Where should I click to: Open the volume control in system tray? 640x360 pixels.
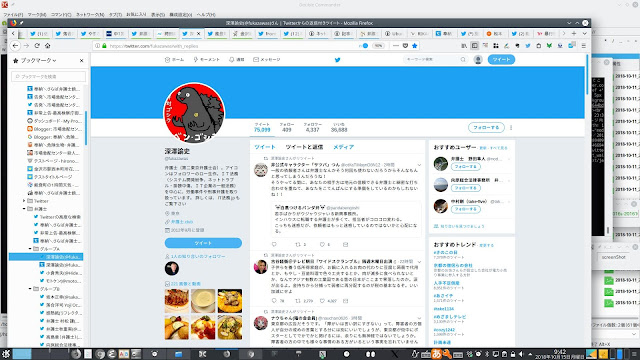coord(521,354)
